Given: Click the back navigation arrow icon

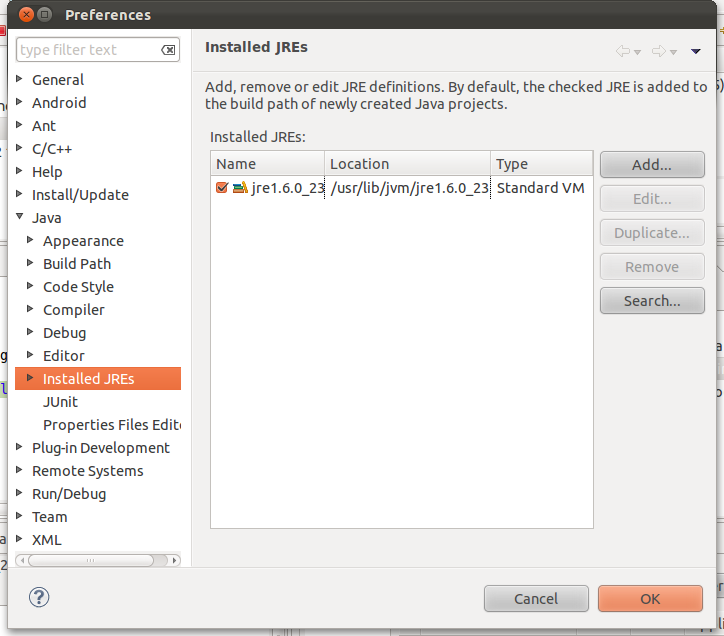Looking at the screenshot, I should [x=623, y=51].
